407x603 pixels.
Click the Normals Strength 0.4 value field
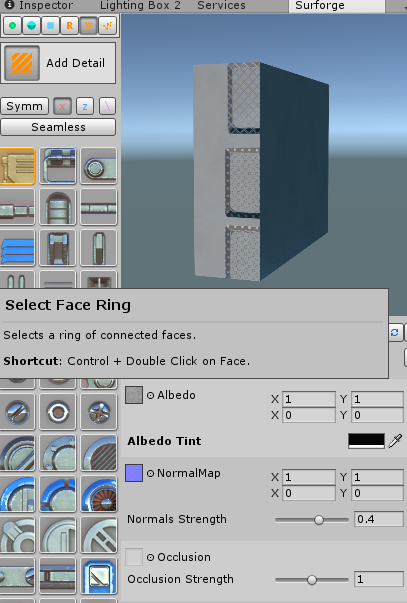pyautogui.click(x=379, y=520)
